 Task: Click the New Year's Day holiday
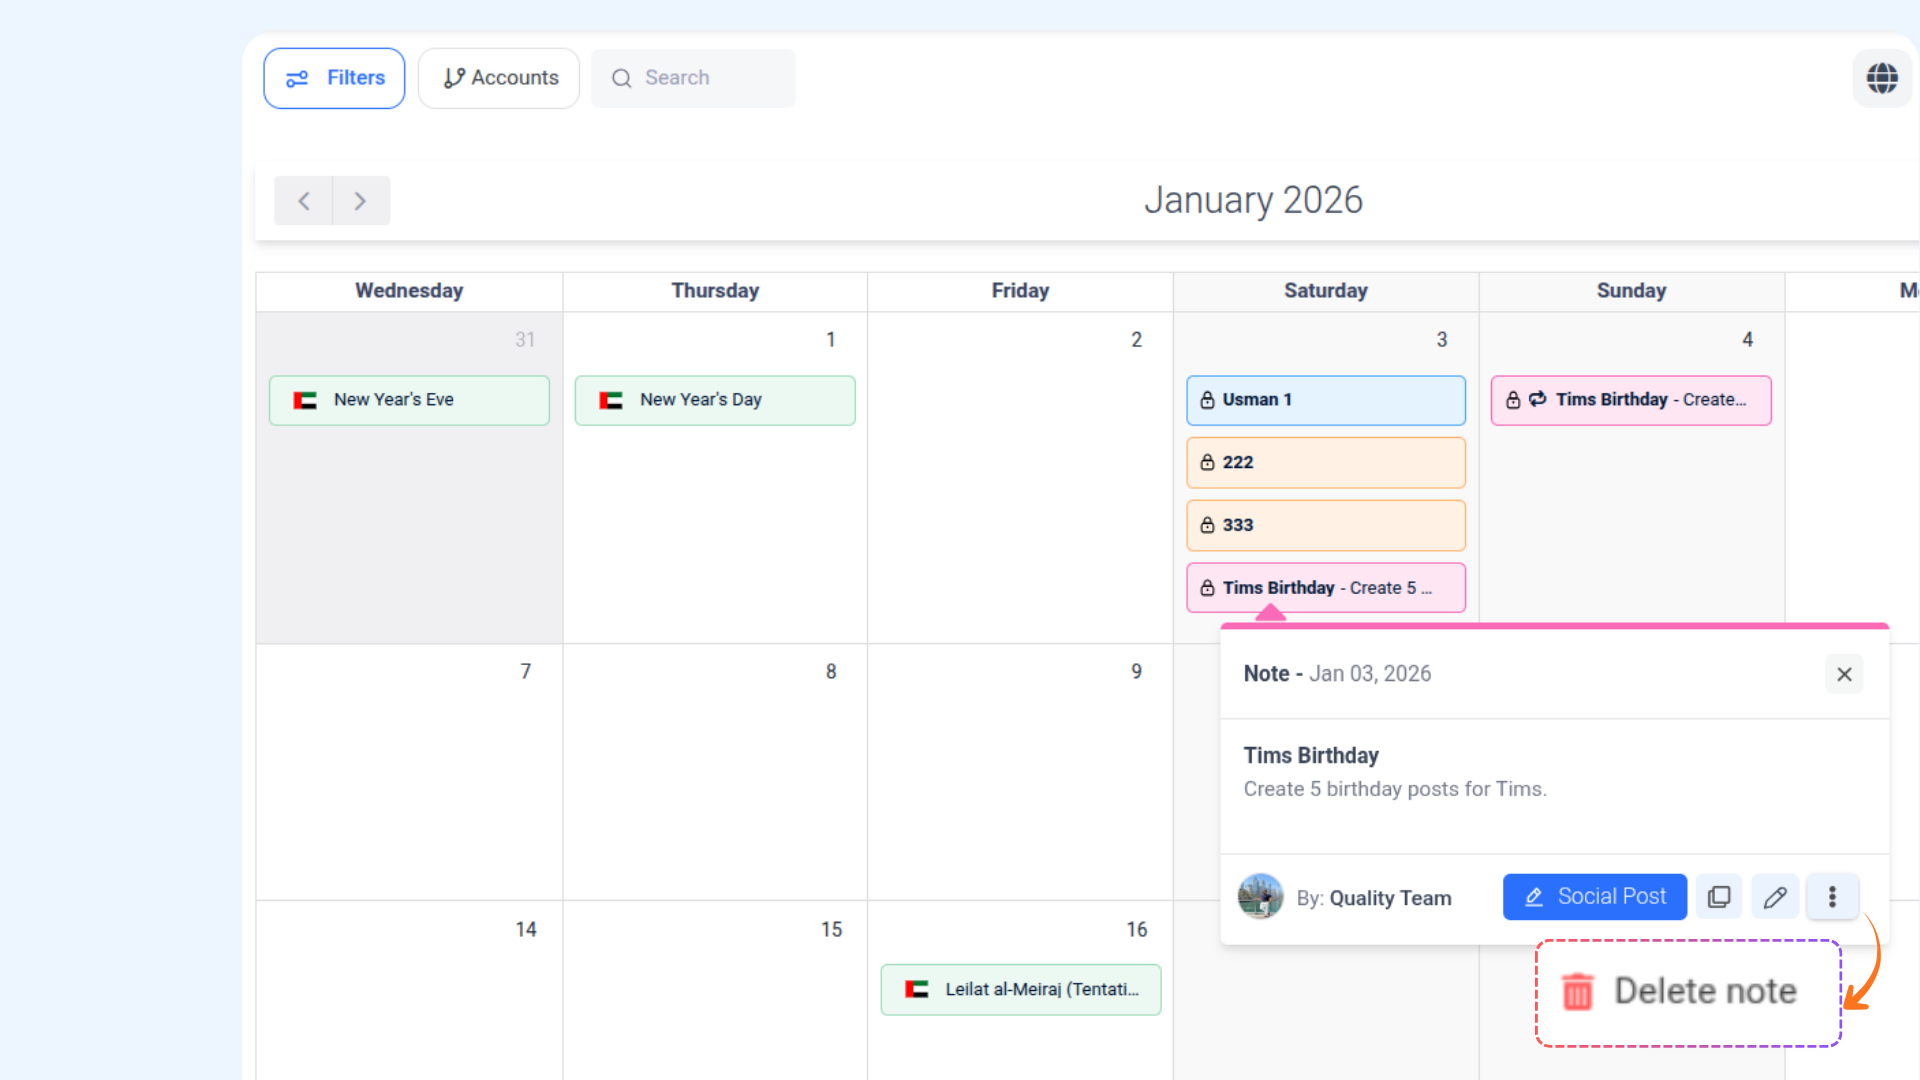[714, 400]
